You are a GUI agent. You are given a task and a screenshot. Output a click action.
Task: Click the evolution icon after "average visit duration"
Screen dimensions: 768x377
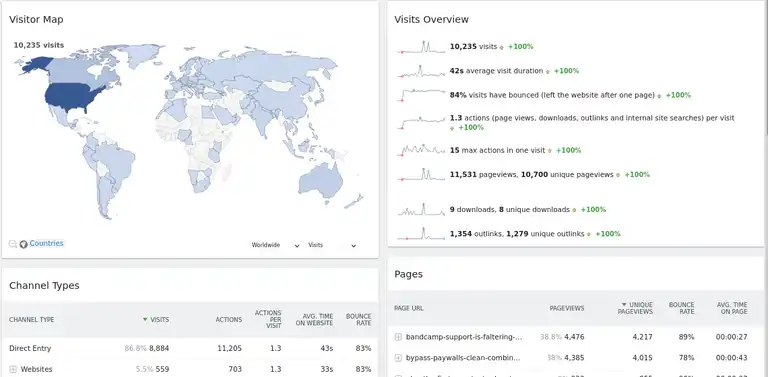[x=547, y=71]
